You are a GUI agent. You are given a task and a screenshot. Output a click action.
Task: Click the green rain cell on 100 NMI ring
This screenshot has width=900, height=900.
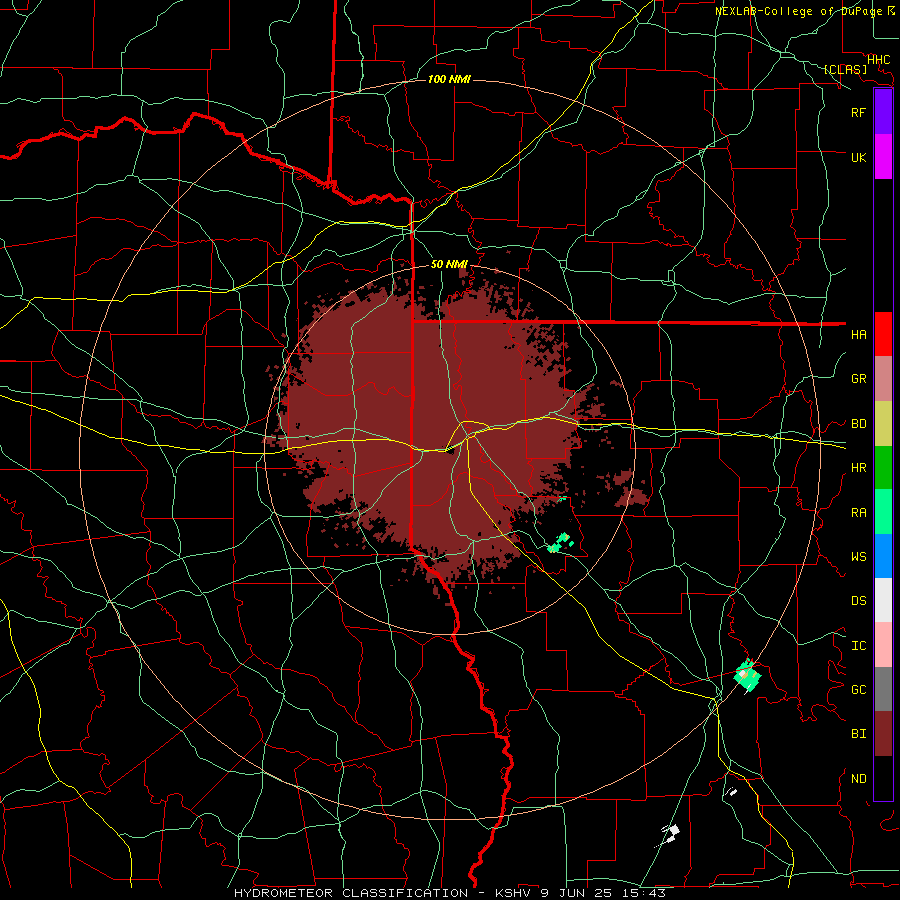[747, 676]
